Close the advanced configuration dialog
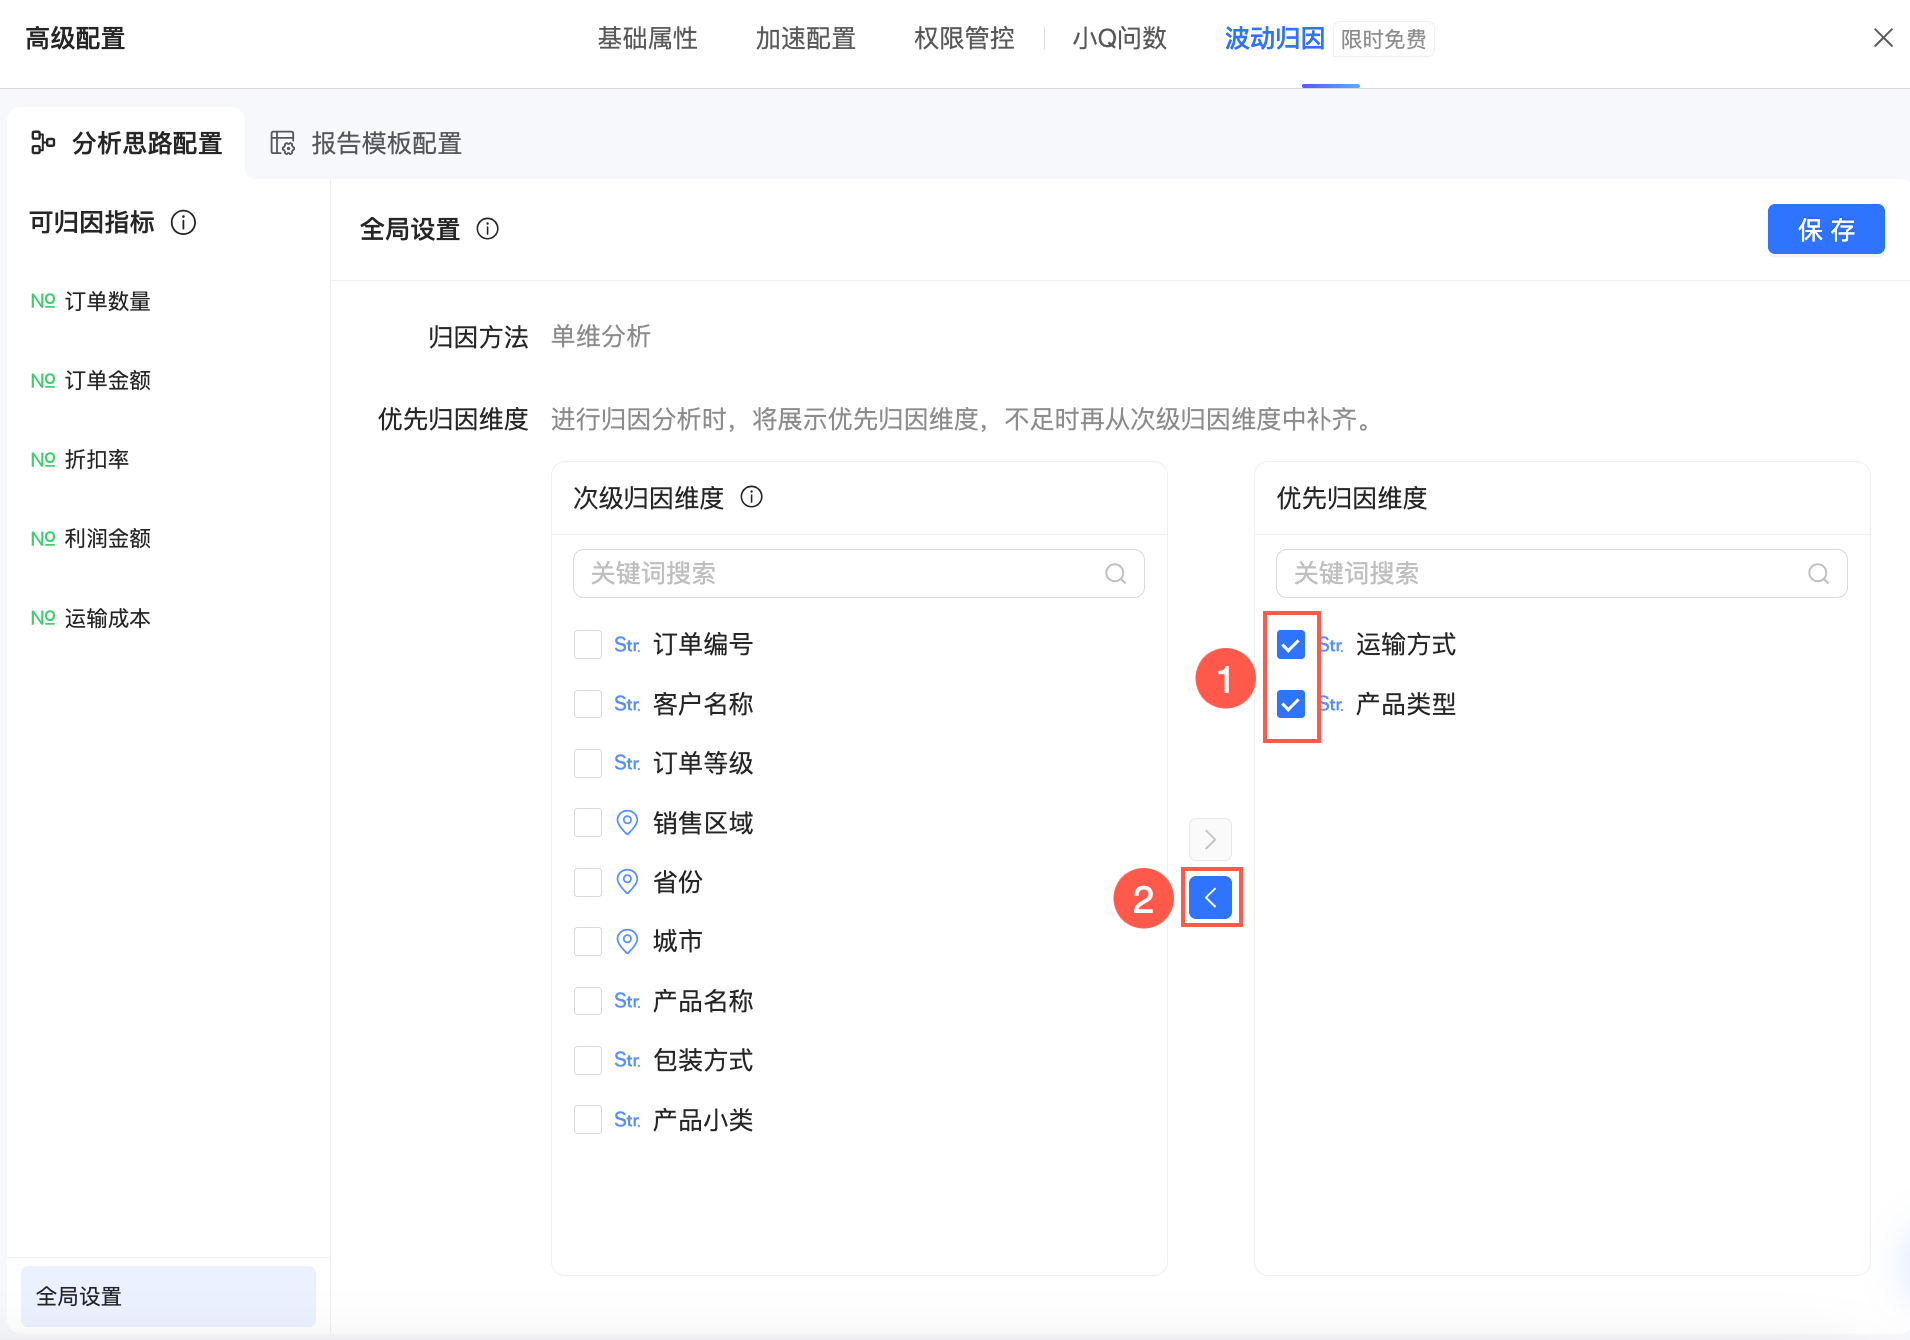This screenshot has width=1910, height=1340. click(x=1883, y=38)
